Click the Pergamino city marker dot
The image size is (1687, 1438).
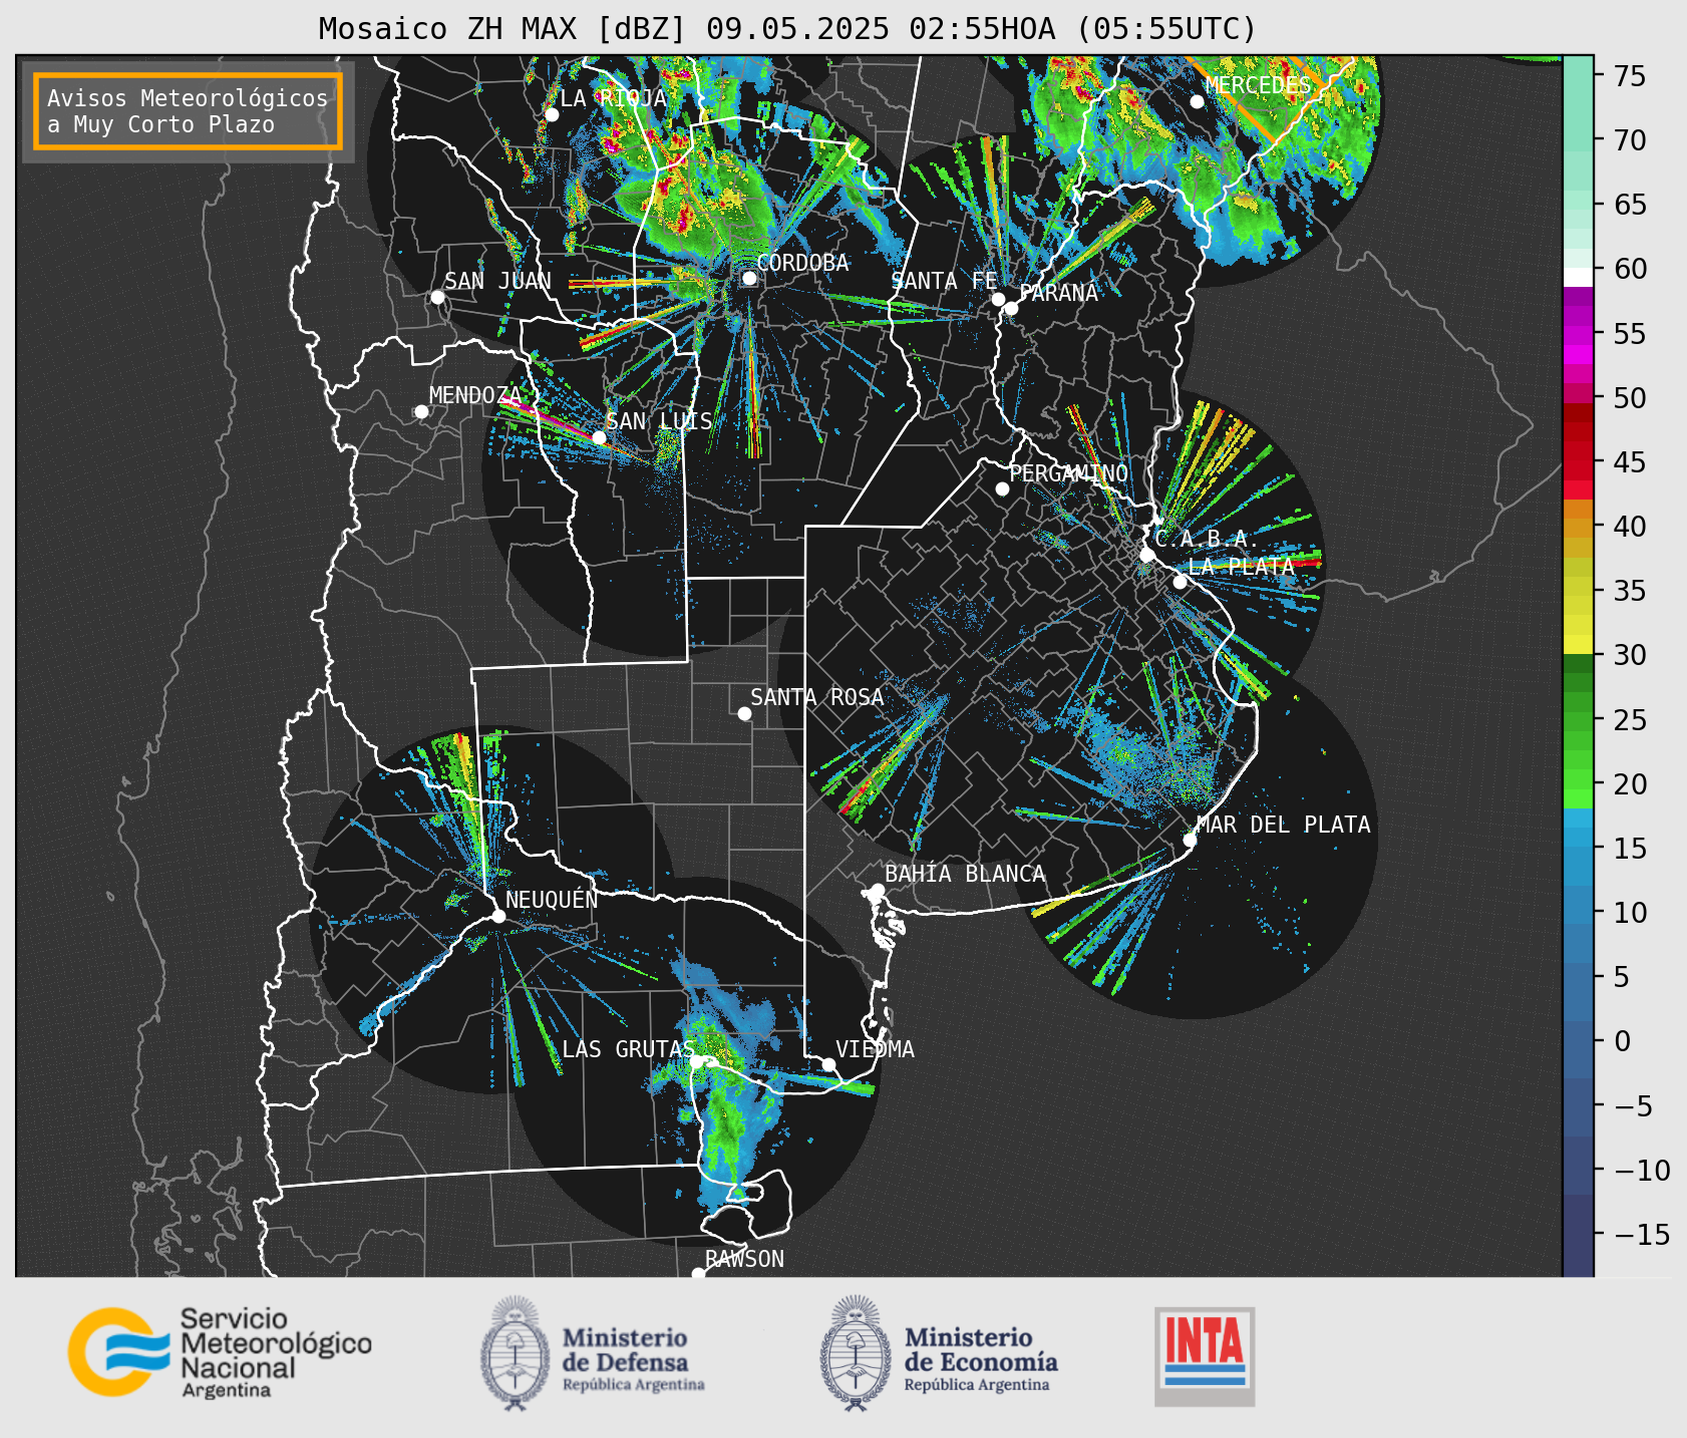[x=1002, y=489]
